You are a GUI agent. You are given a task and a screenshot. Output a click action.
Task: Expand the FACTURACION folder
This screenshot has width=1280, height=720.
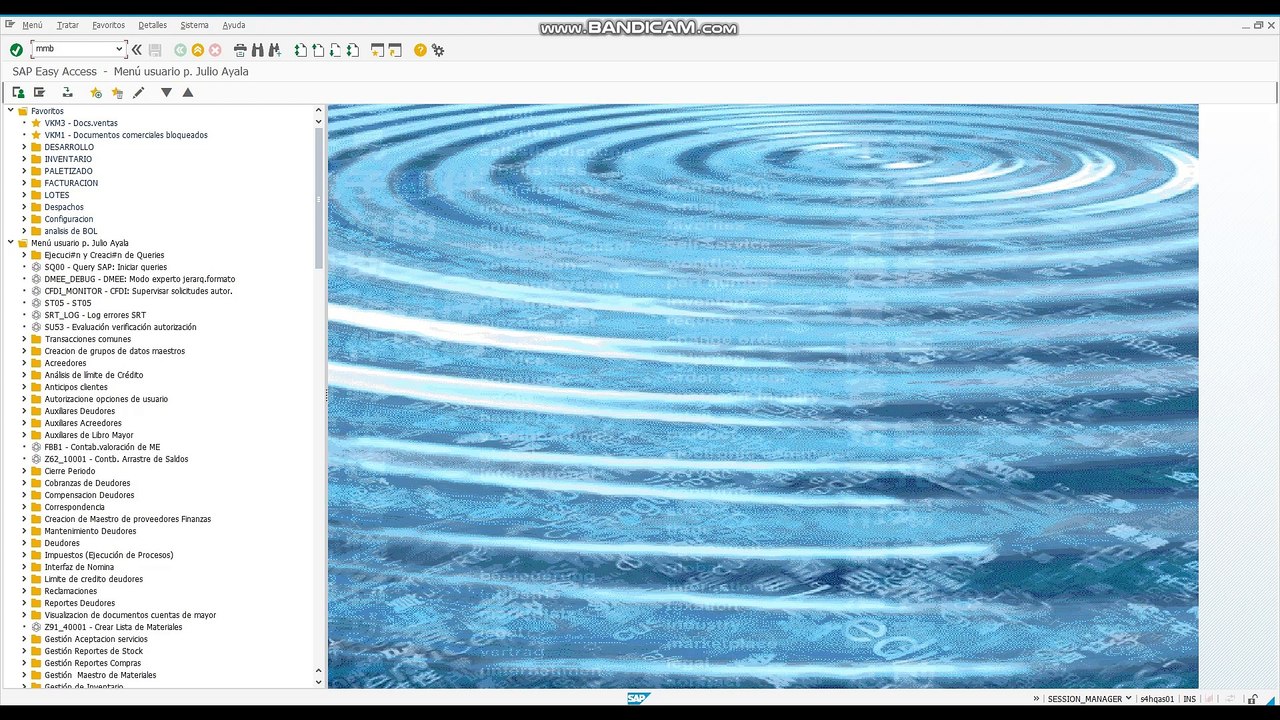pyautogui.click(x=24, y=183)
